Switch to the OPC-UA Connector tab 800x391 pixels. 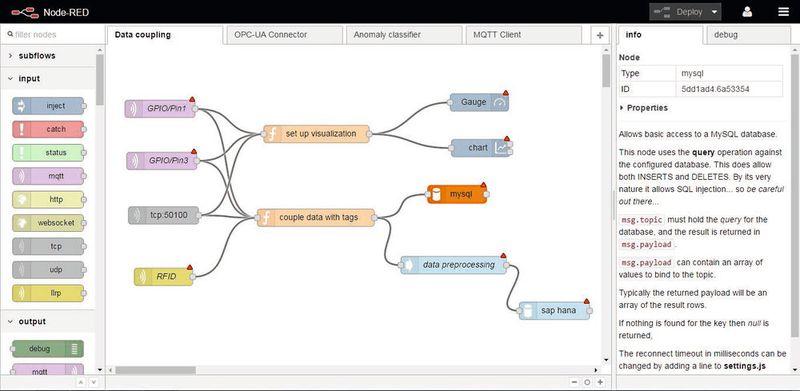pos(284,35)
